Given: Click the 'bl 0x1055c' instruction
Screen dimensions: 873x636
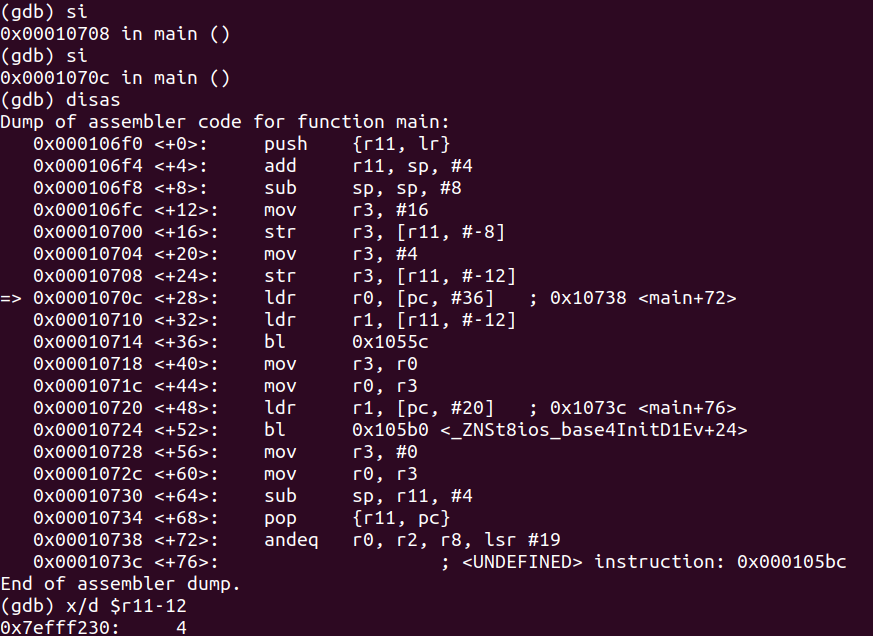Looking at the screenshot, I should (346, 341).
